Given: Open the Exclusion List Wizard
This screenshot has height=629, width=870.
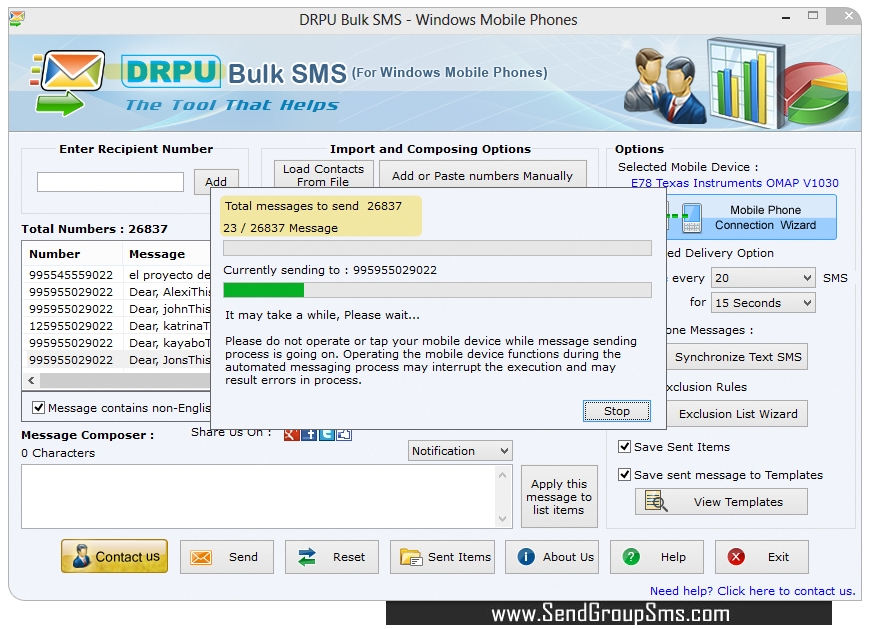Looking at the screenshot, I should [x=737, y=414].
